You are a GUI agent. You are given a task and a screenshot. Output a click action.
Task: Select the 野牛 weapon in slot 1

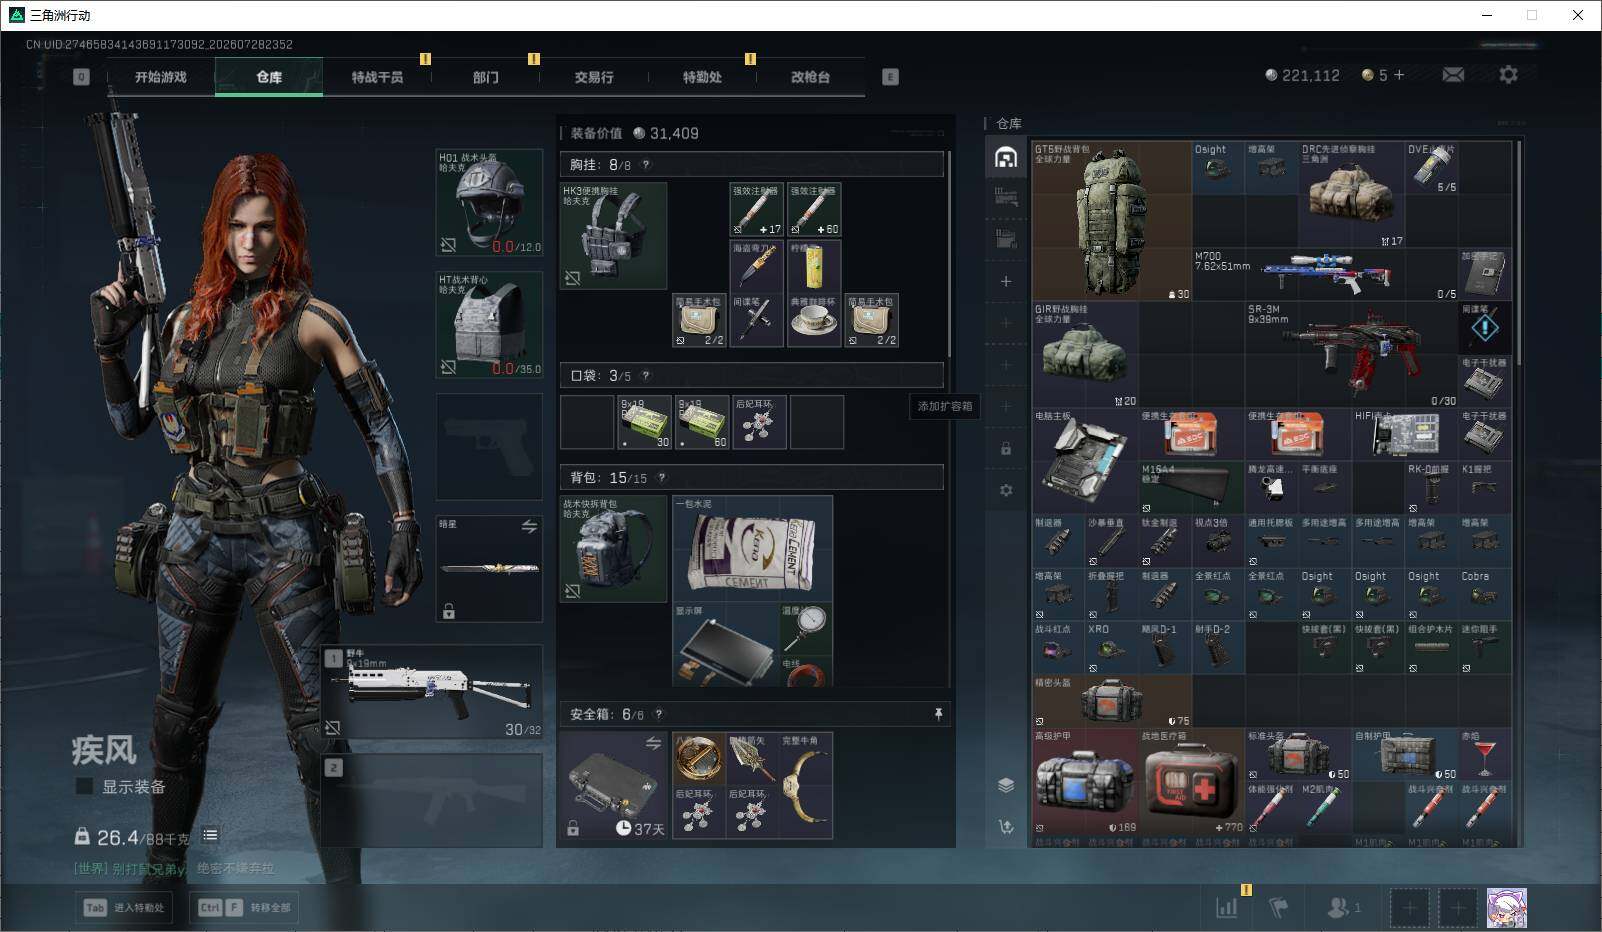[433, 692]
